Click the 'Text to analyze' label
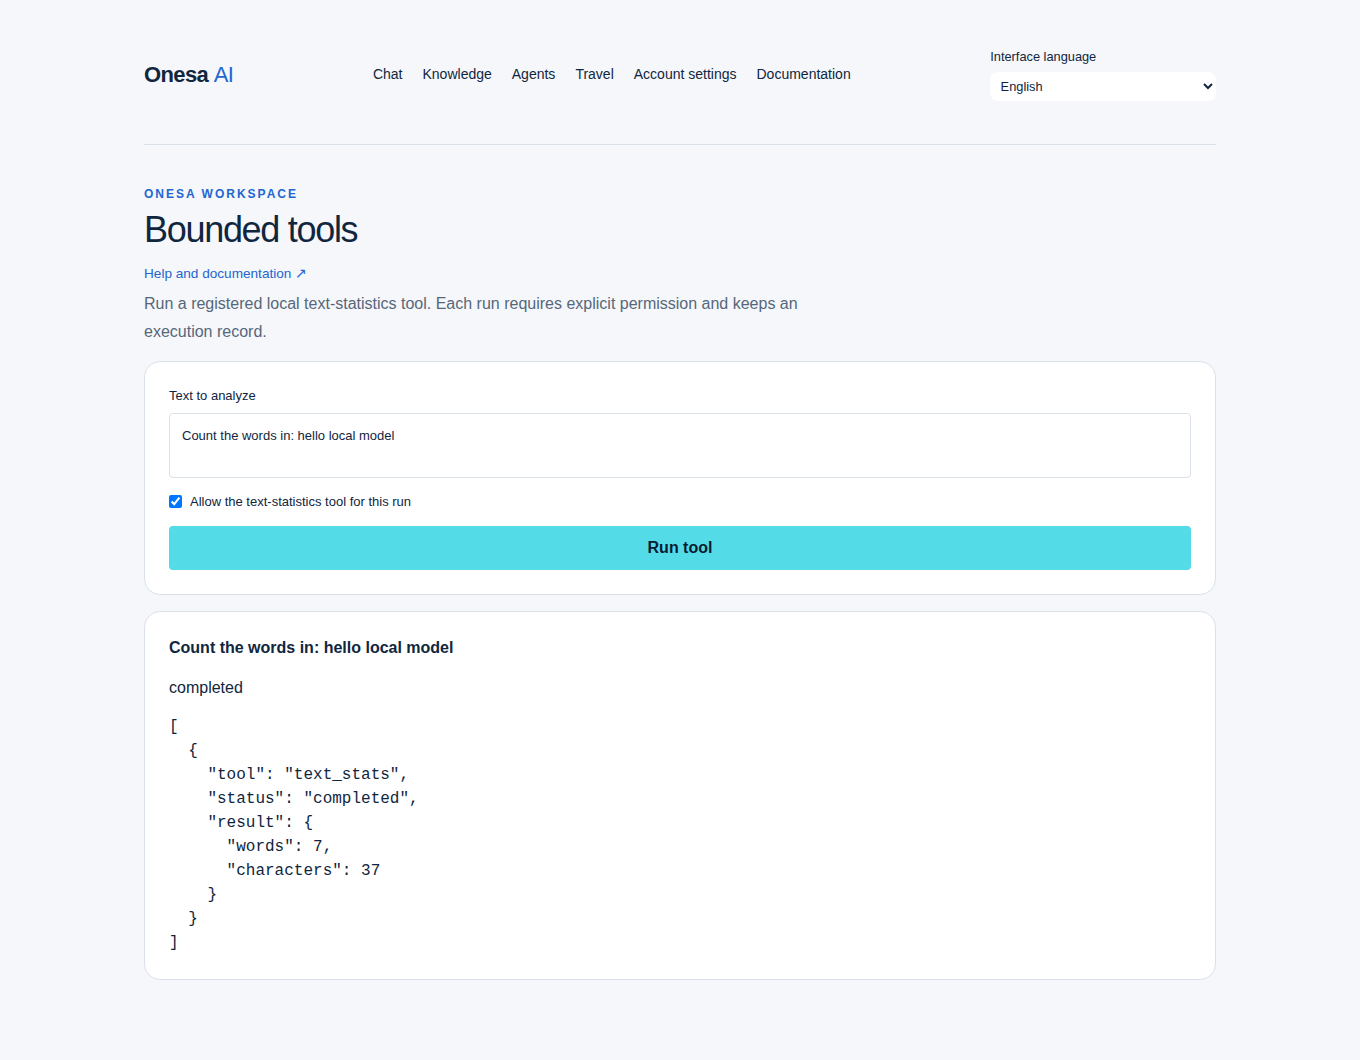 coord(212,396)
